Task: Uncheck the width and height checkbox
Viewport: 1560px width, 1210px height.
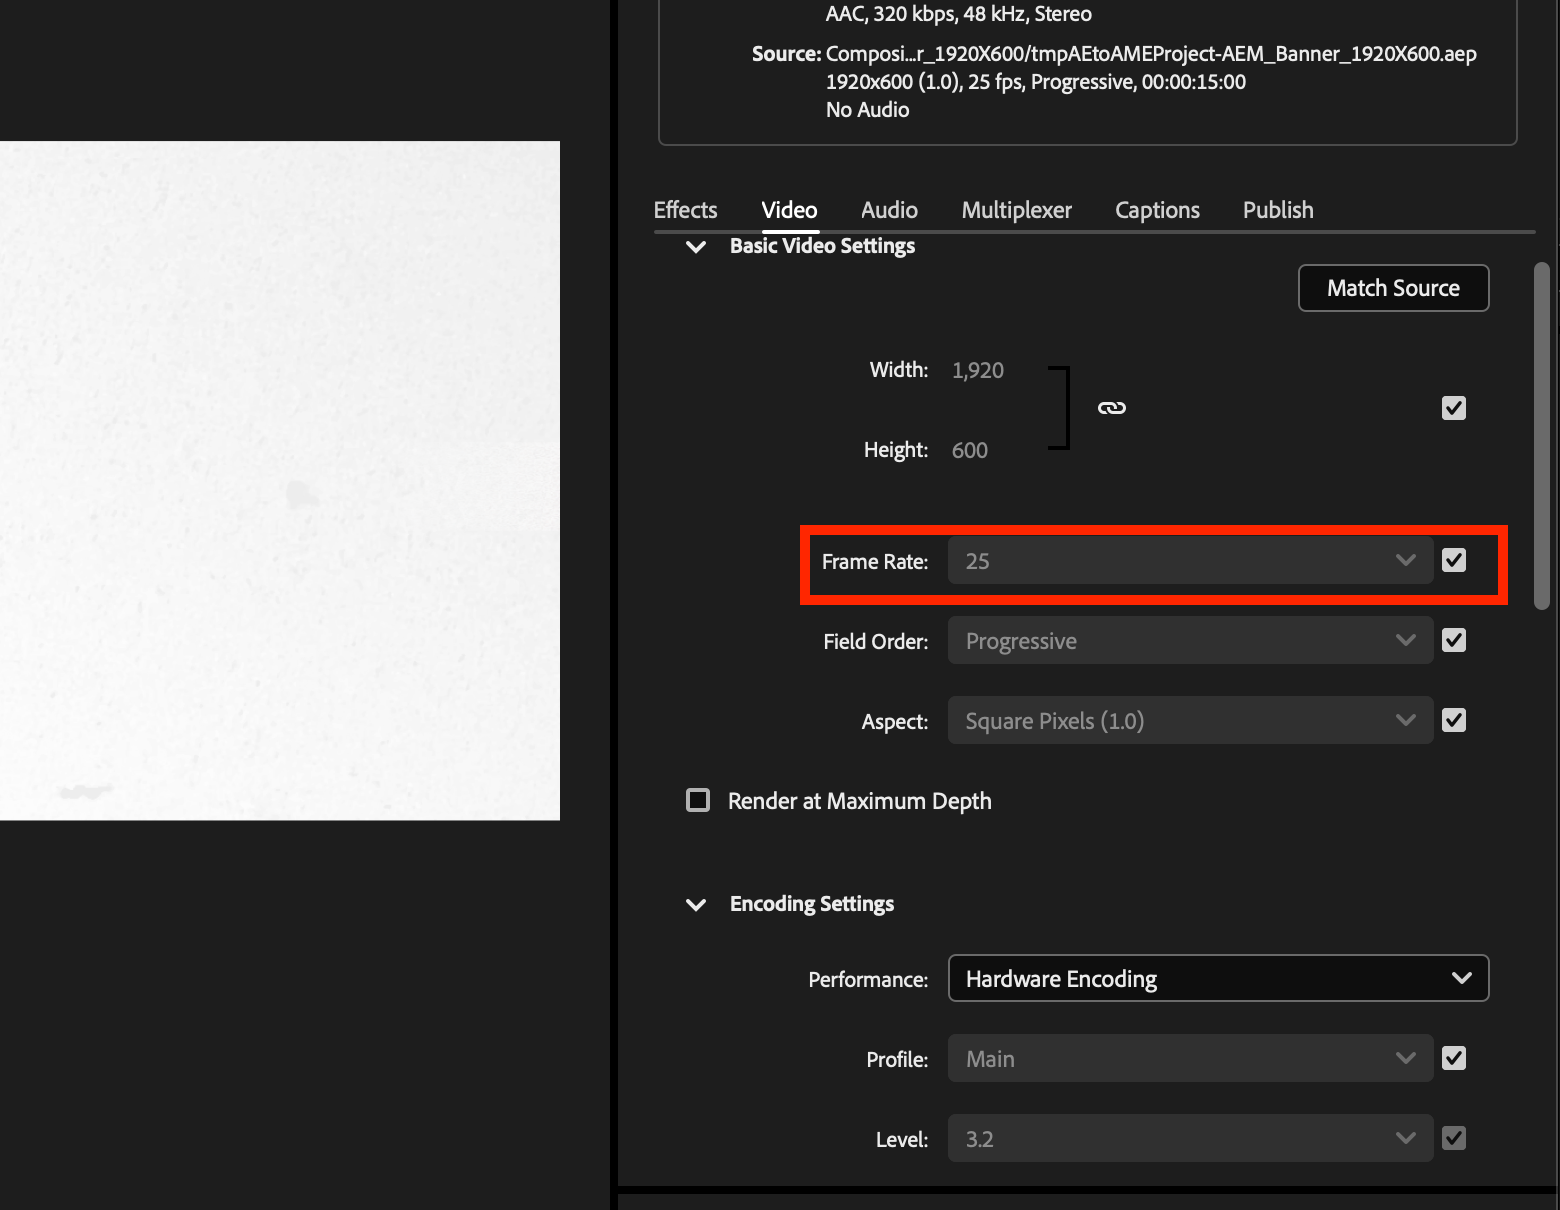Action: 1453,407
